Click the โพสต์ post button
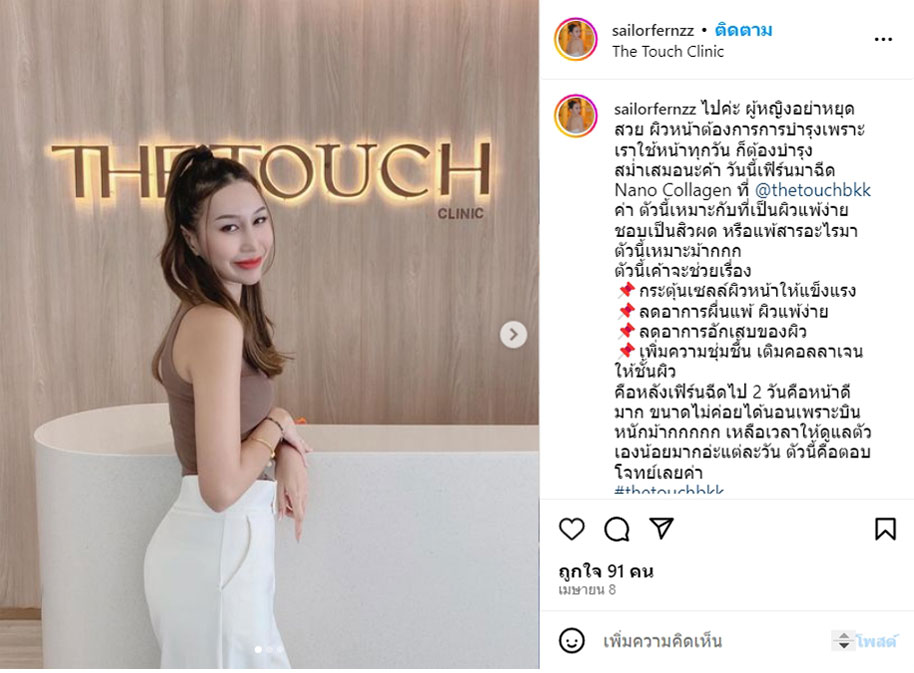Image resolution: width=914 pixels, height=673 pixels. point(876,641)
